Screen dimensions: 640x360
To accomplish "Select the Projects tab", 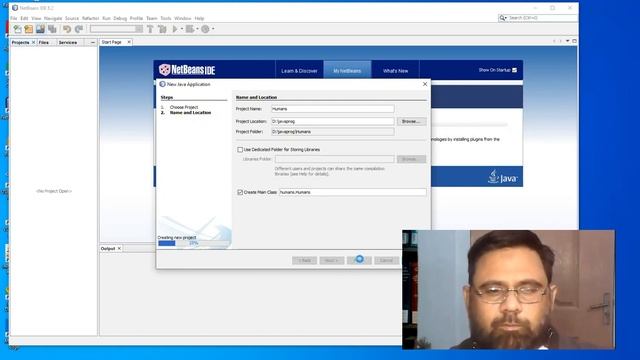I will tap(20, 42).
